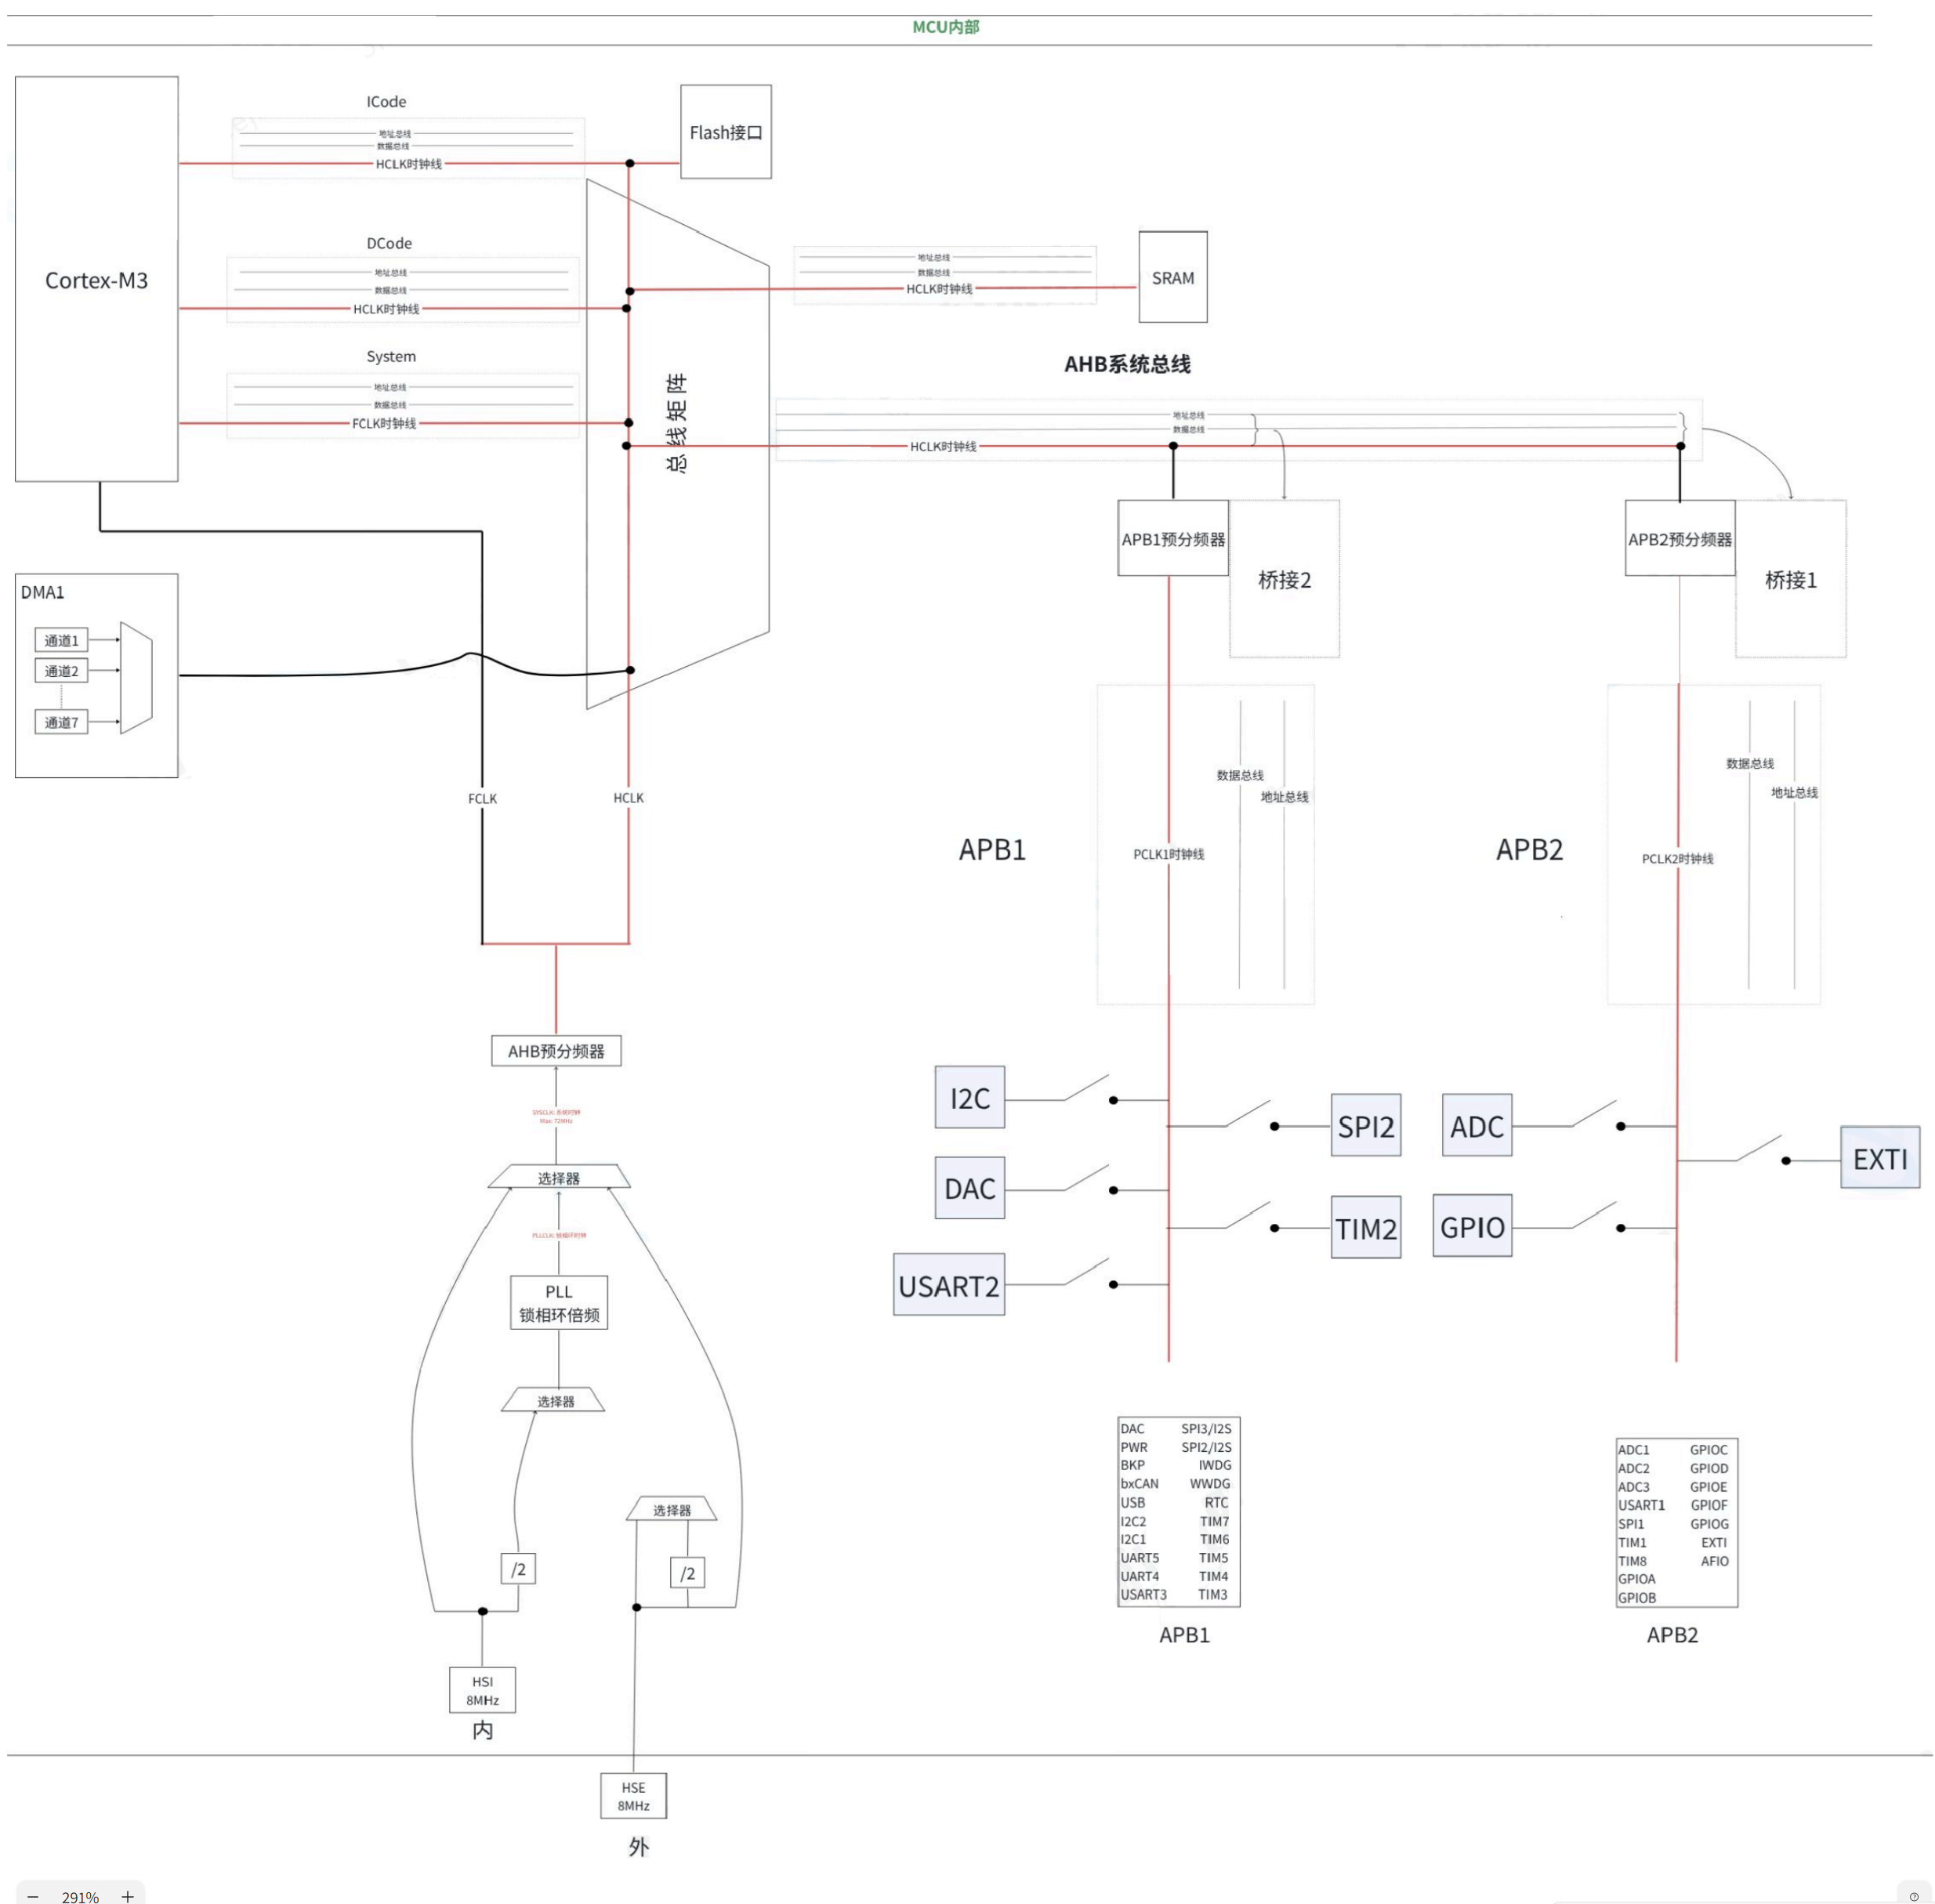Select the 选择器 directly below PLL
This screenshot has height=1904, width=1935.
[x=554, y=1400]
